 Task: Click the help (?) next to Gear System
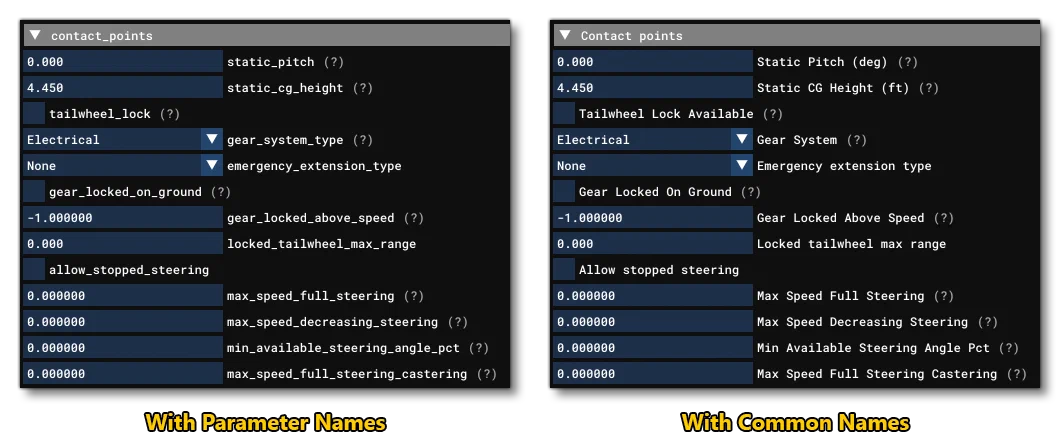pos(857,140)
